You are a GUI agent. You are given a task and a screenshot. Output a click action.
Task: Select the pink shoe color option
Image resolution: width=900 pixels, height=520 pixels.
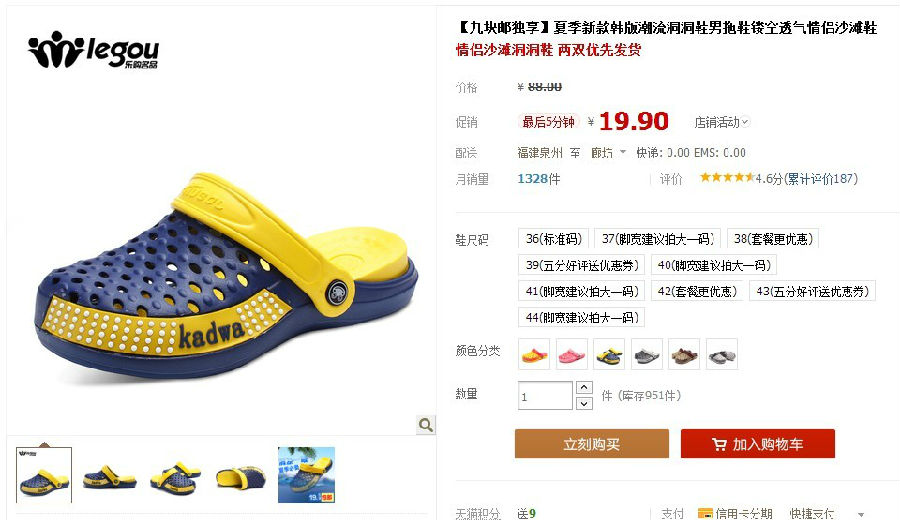pyautogui.click(x=572, y=354)
